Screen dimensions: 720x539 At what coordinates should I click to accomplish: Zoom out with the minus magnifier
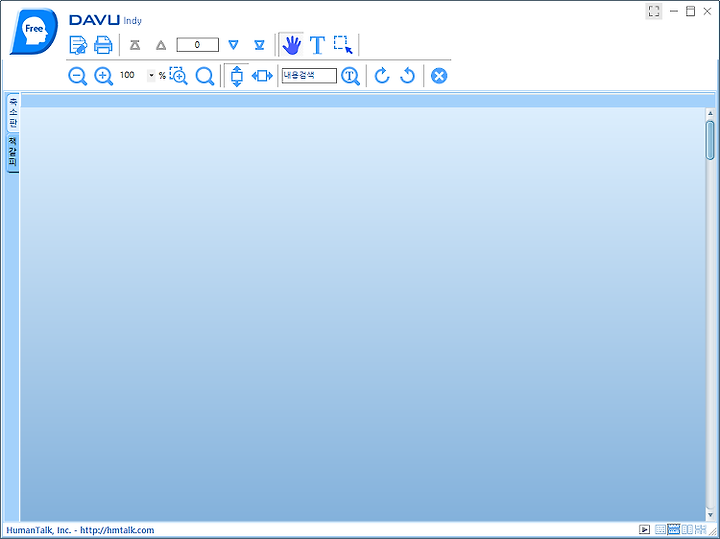(78, 76)
